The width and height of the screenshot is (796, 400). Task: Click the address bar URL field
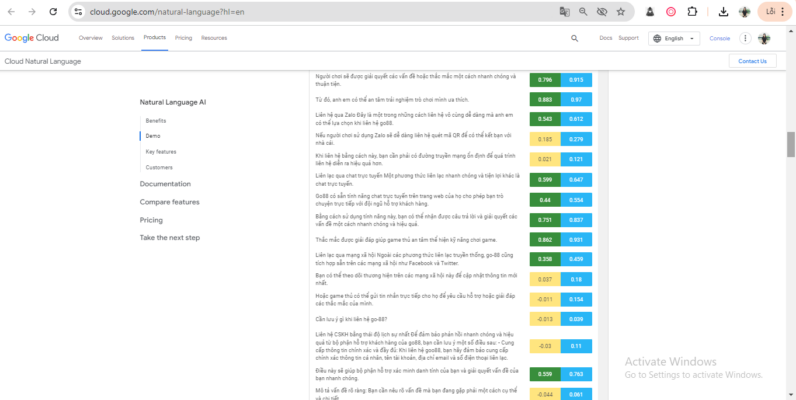(300, 12)
